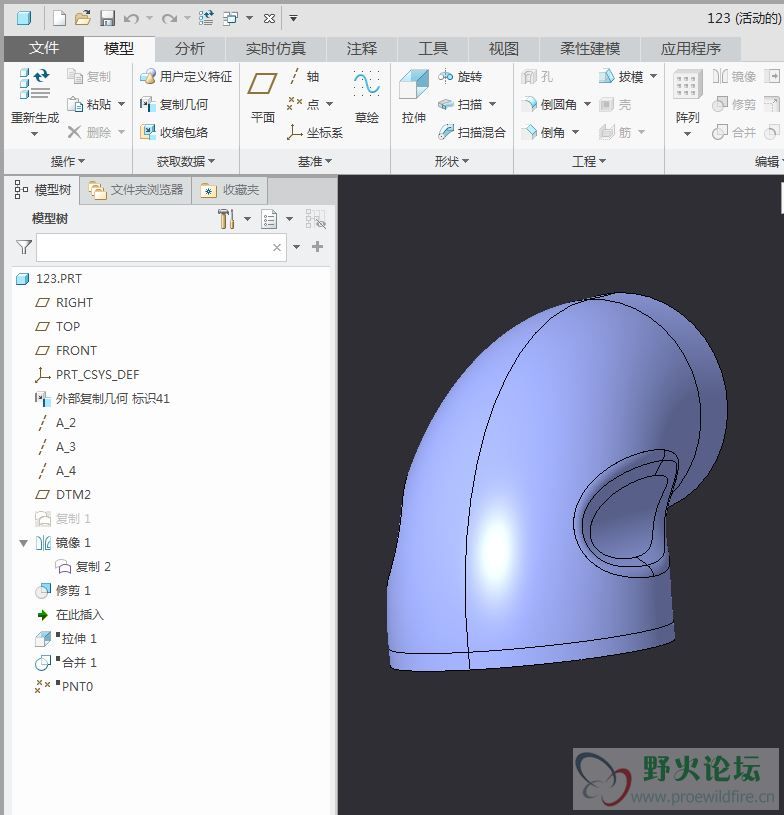Add a tree filter with plus button

pos(317,247)
